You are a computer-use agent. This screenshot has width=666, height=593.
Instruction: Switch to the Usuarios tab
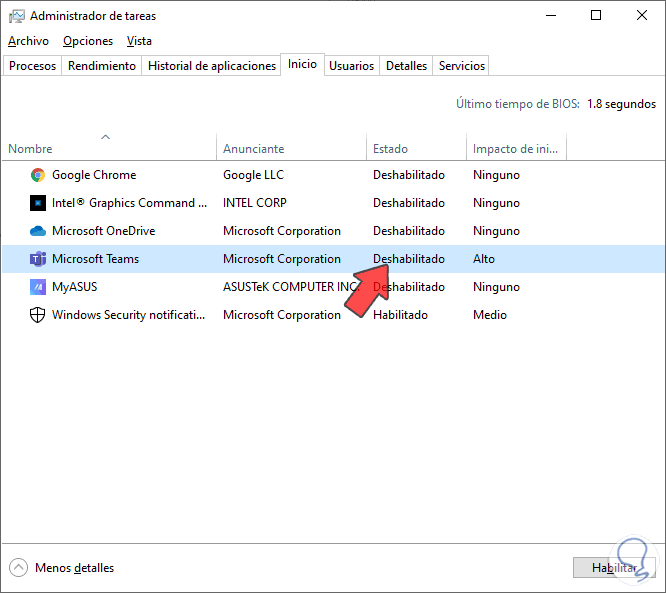(x=352, y=66)
